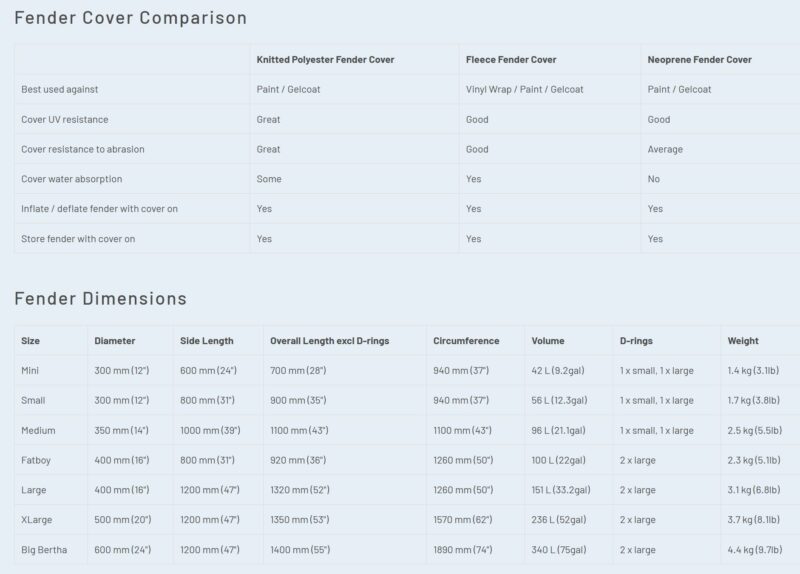Select the Neoprene Fender Cover column header
The width and height of the screenshot is (800, 574).
coord(699,60)
